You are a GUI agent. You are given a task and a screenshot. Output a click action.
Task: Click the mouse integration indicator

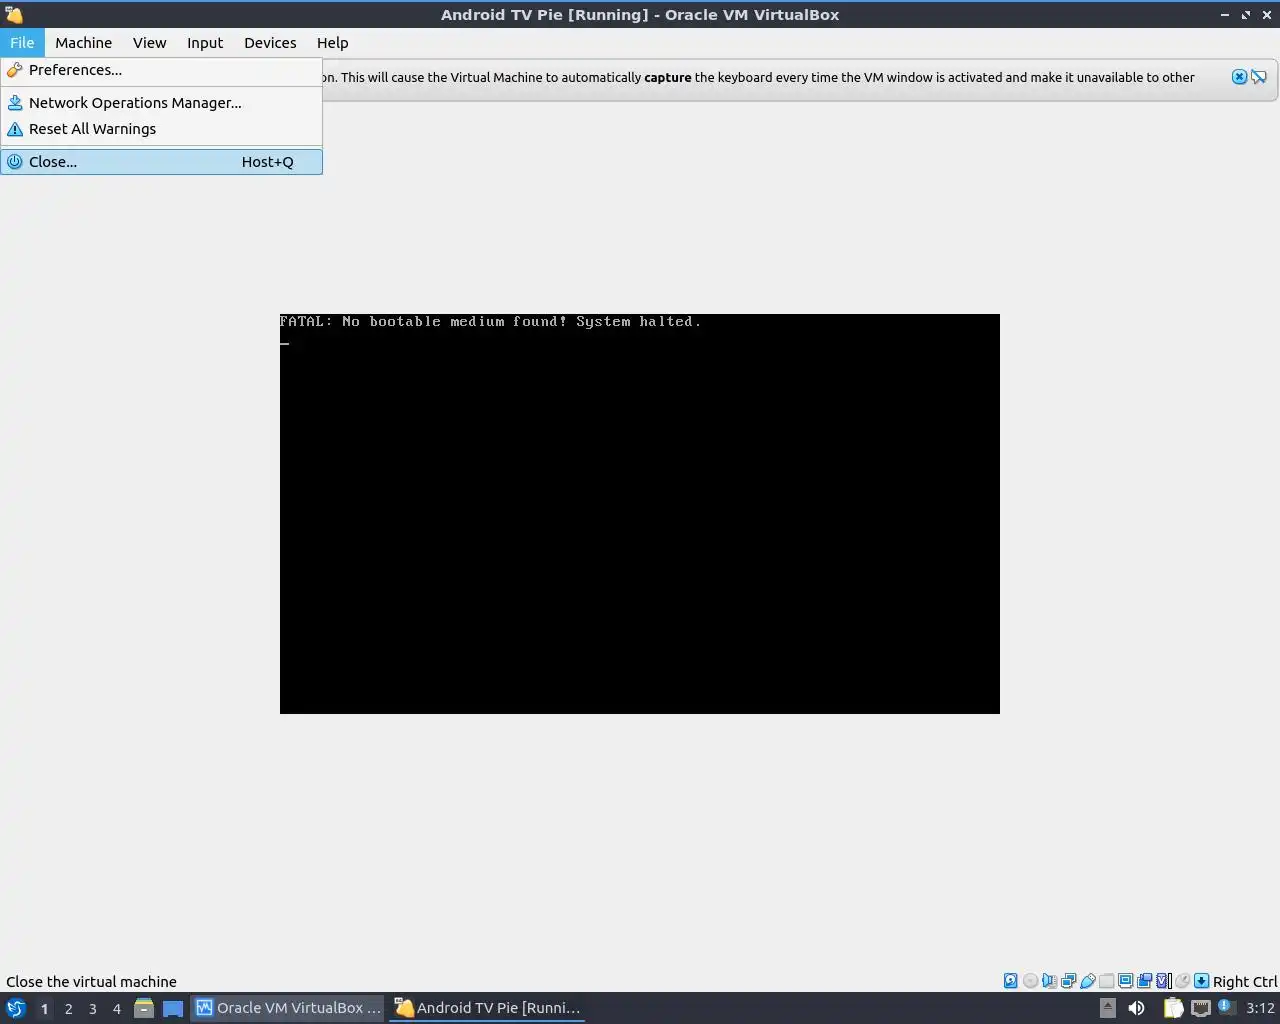coord(1182,981)
